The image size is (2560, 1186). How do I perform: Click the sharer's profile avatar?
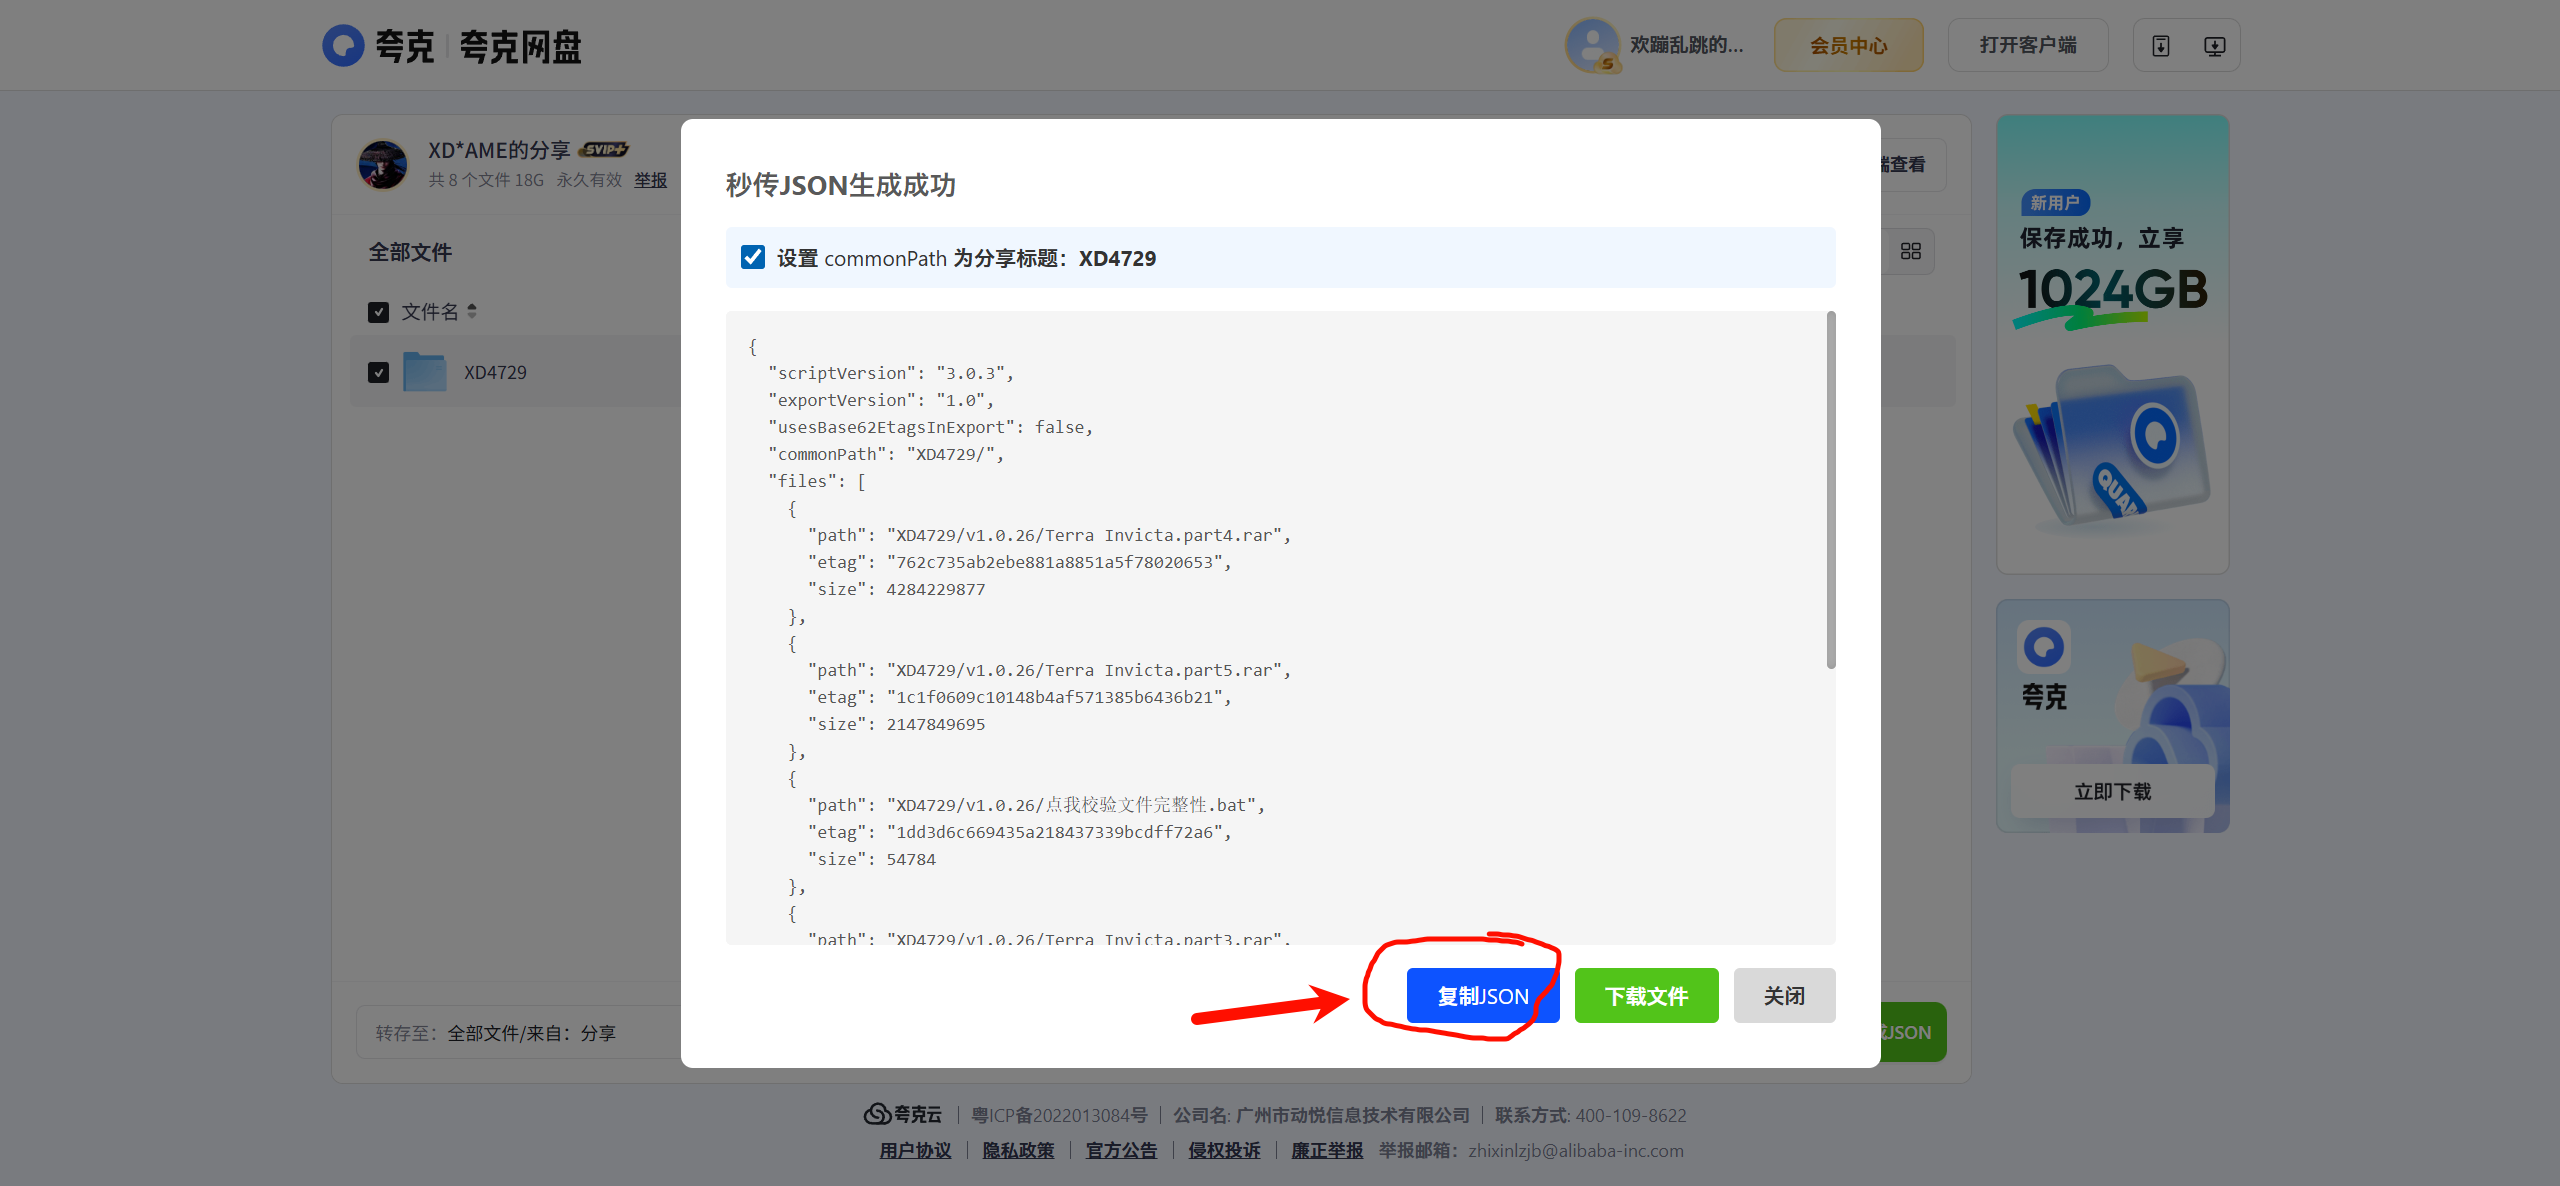382,164
